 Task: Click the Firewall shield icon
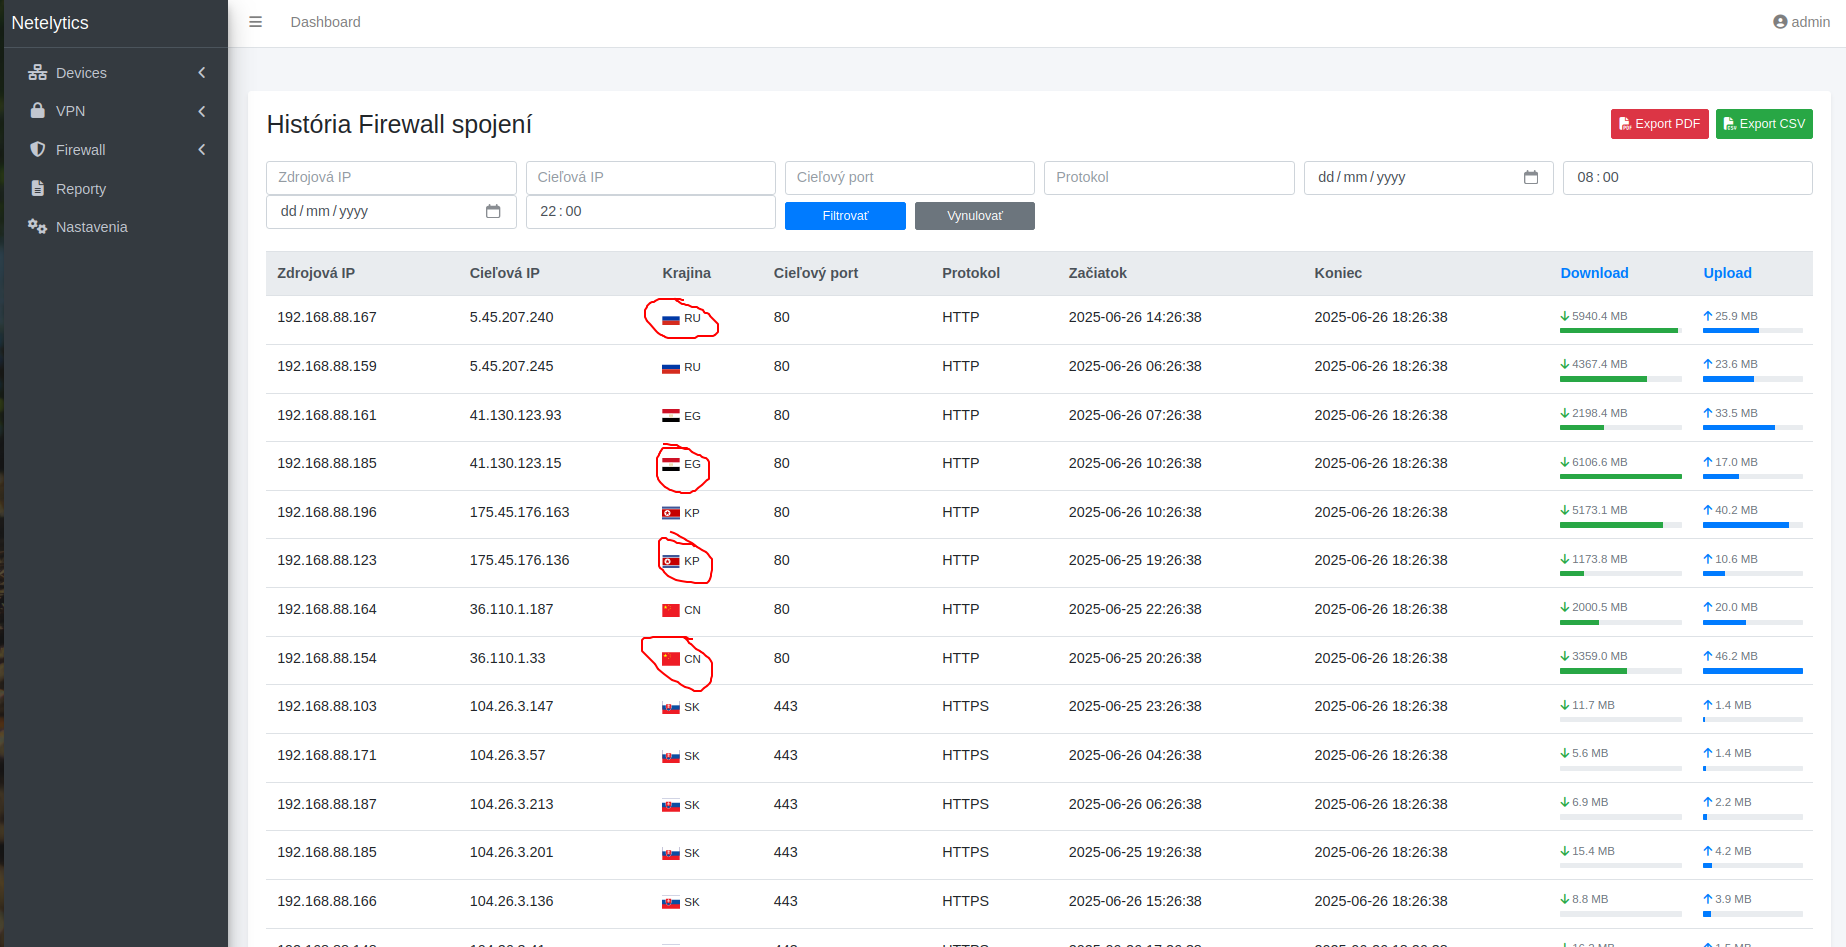coord(38,150)
